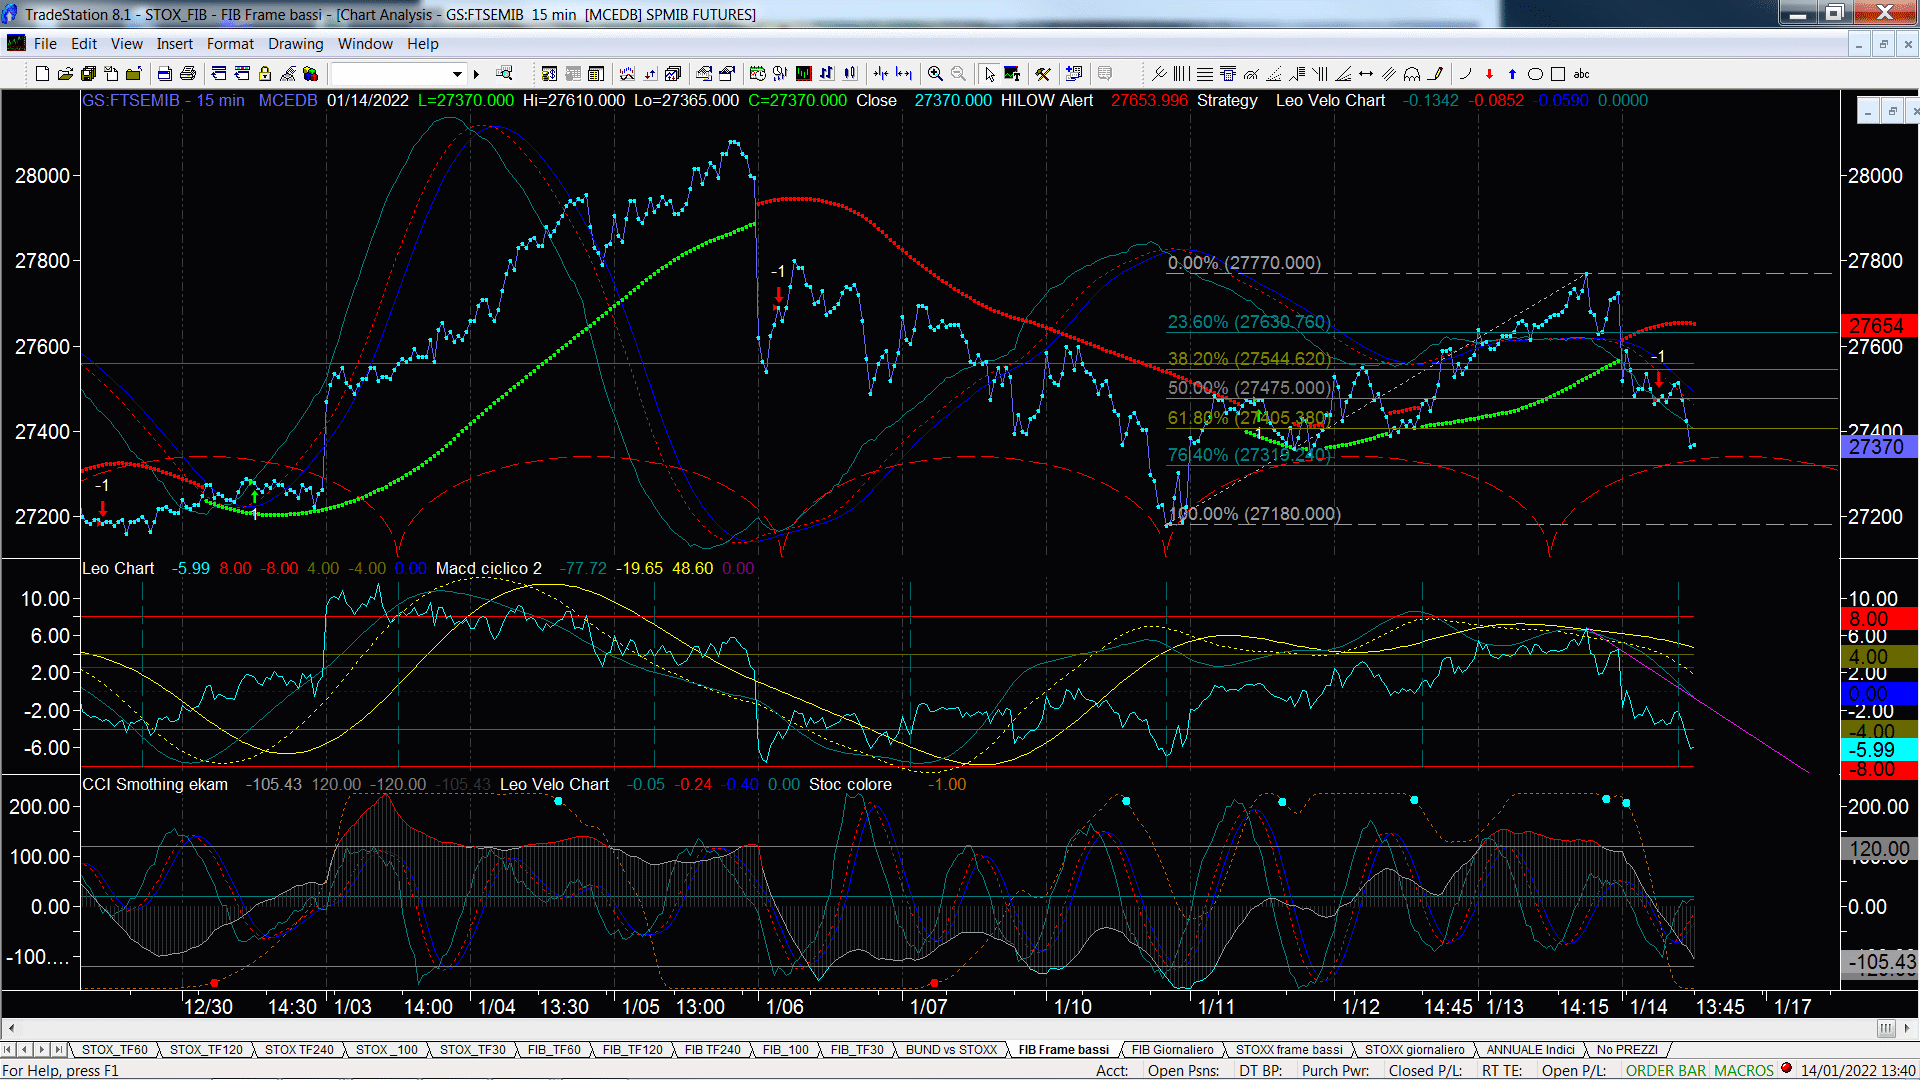Click the Macd ciclico 2 indicator label
Viewport: 1920px width, 1080px height.
tap(488, 568)
